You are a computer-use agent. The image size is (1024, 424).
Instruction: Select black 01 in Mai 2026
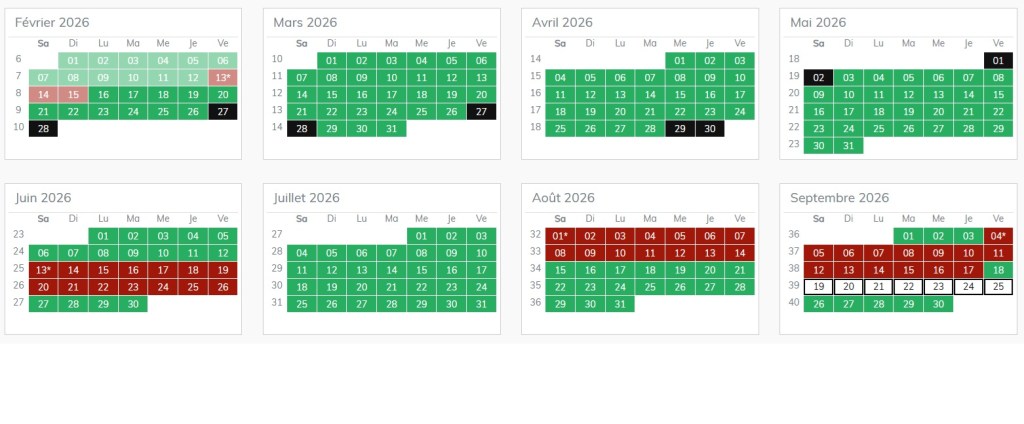click(998, 60)
